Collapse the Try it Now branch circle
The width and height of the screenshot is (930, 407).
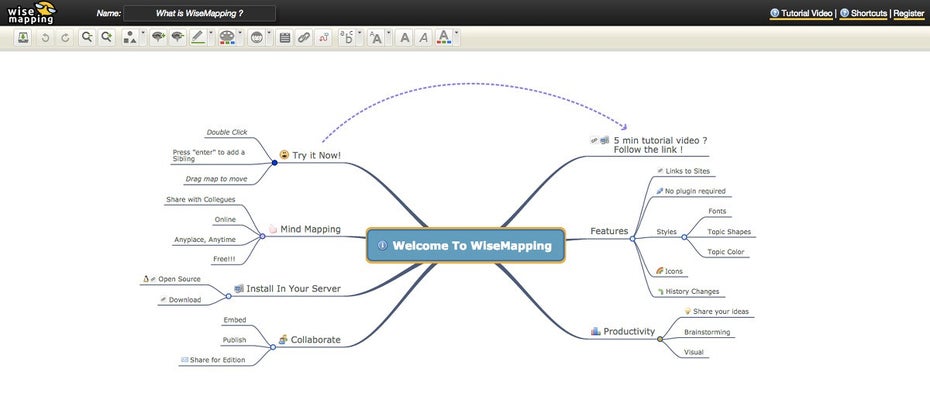pos(275,163)
